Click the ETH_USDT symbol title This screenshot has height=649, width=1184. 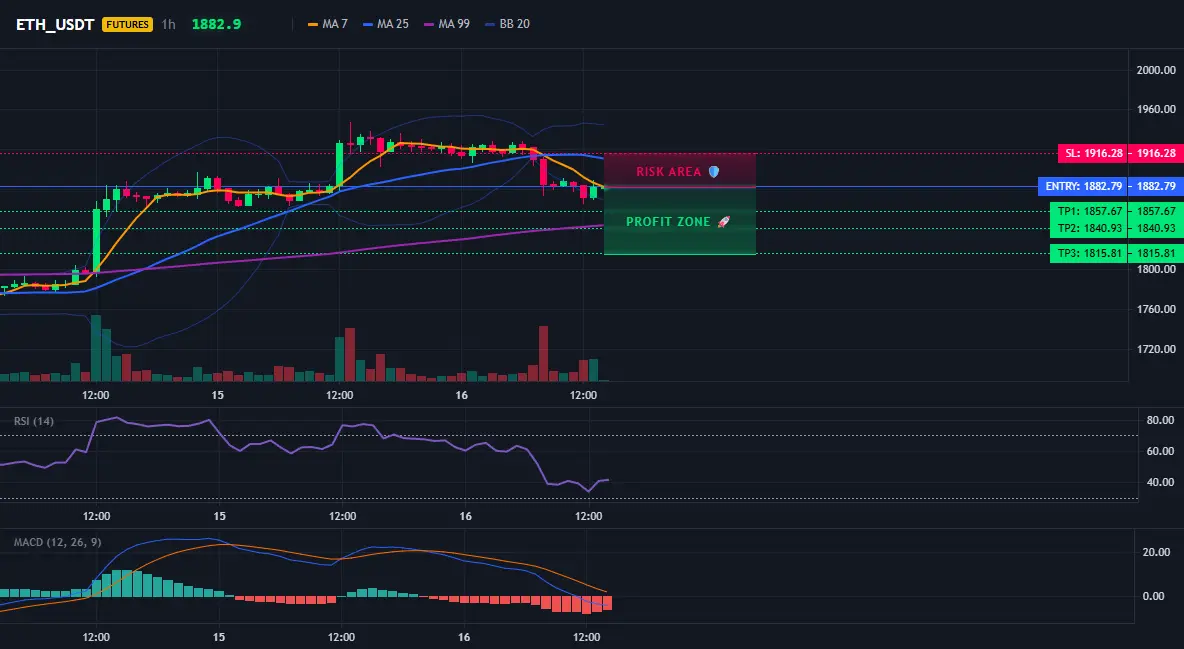pos(55,24)
